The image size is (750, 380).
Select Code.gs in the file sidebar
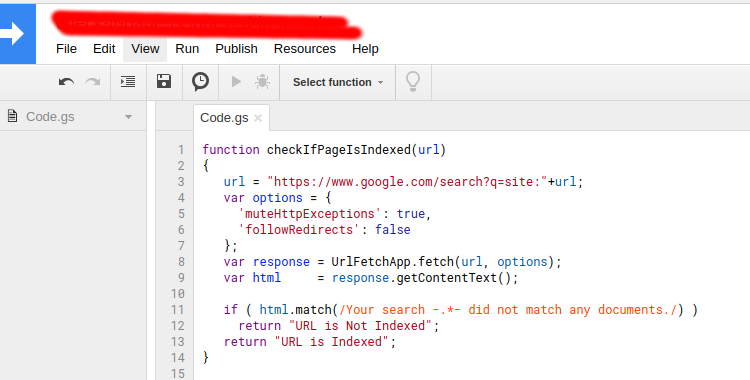pos(50,117)
